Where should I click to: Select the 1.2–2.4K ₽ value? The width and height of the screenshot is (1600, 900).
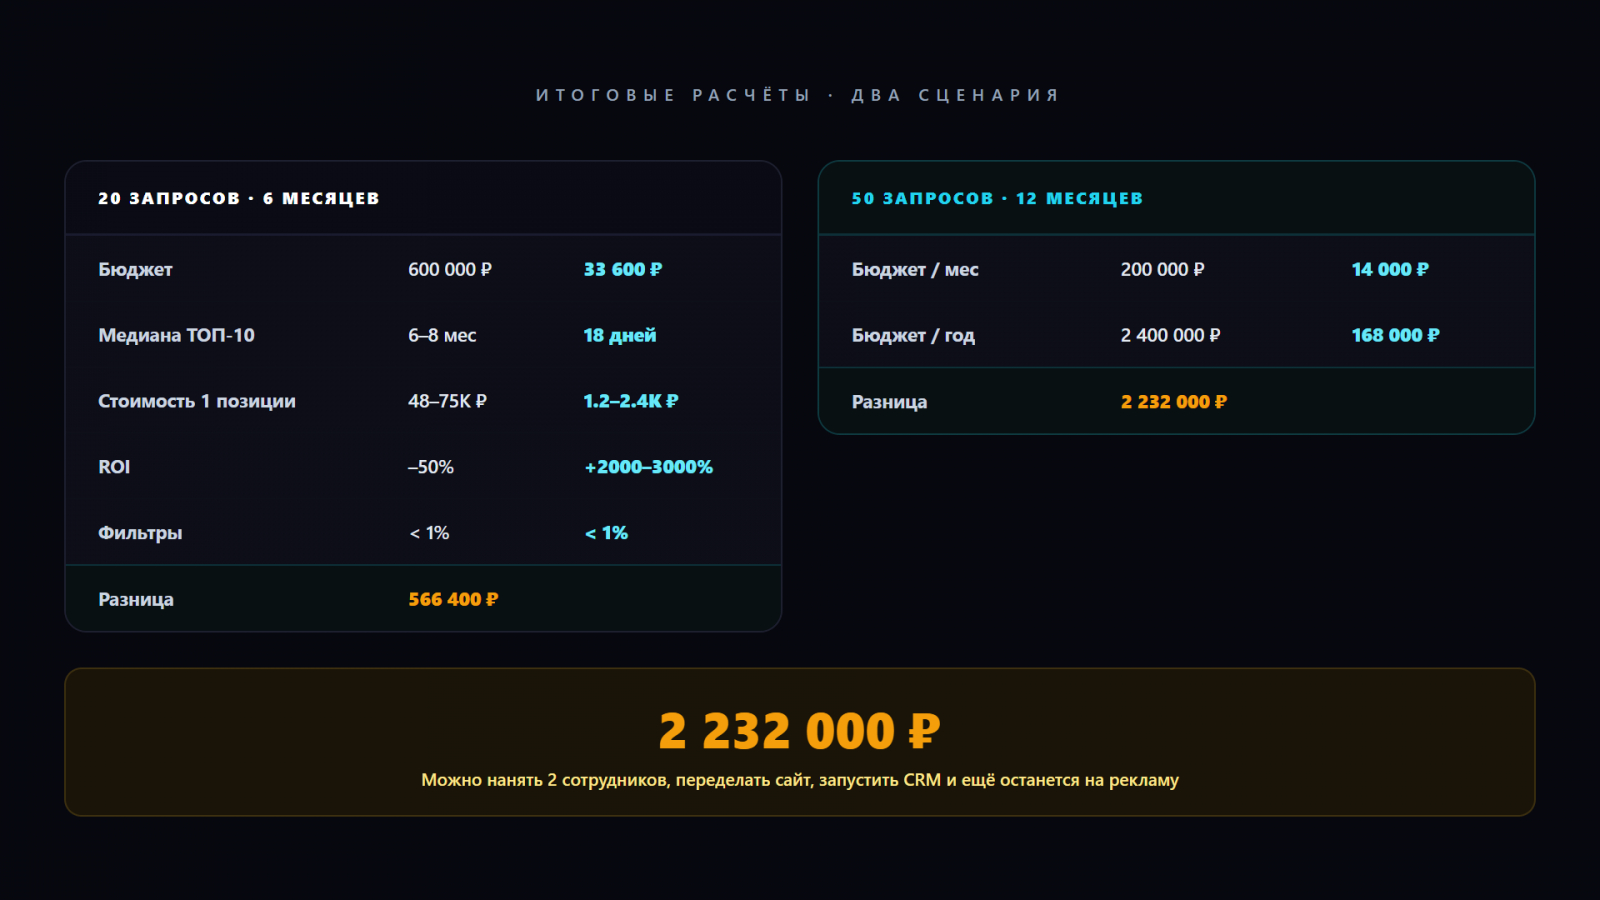click(x=630, y=401)
